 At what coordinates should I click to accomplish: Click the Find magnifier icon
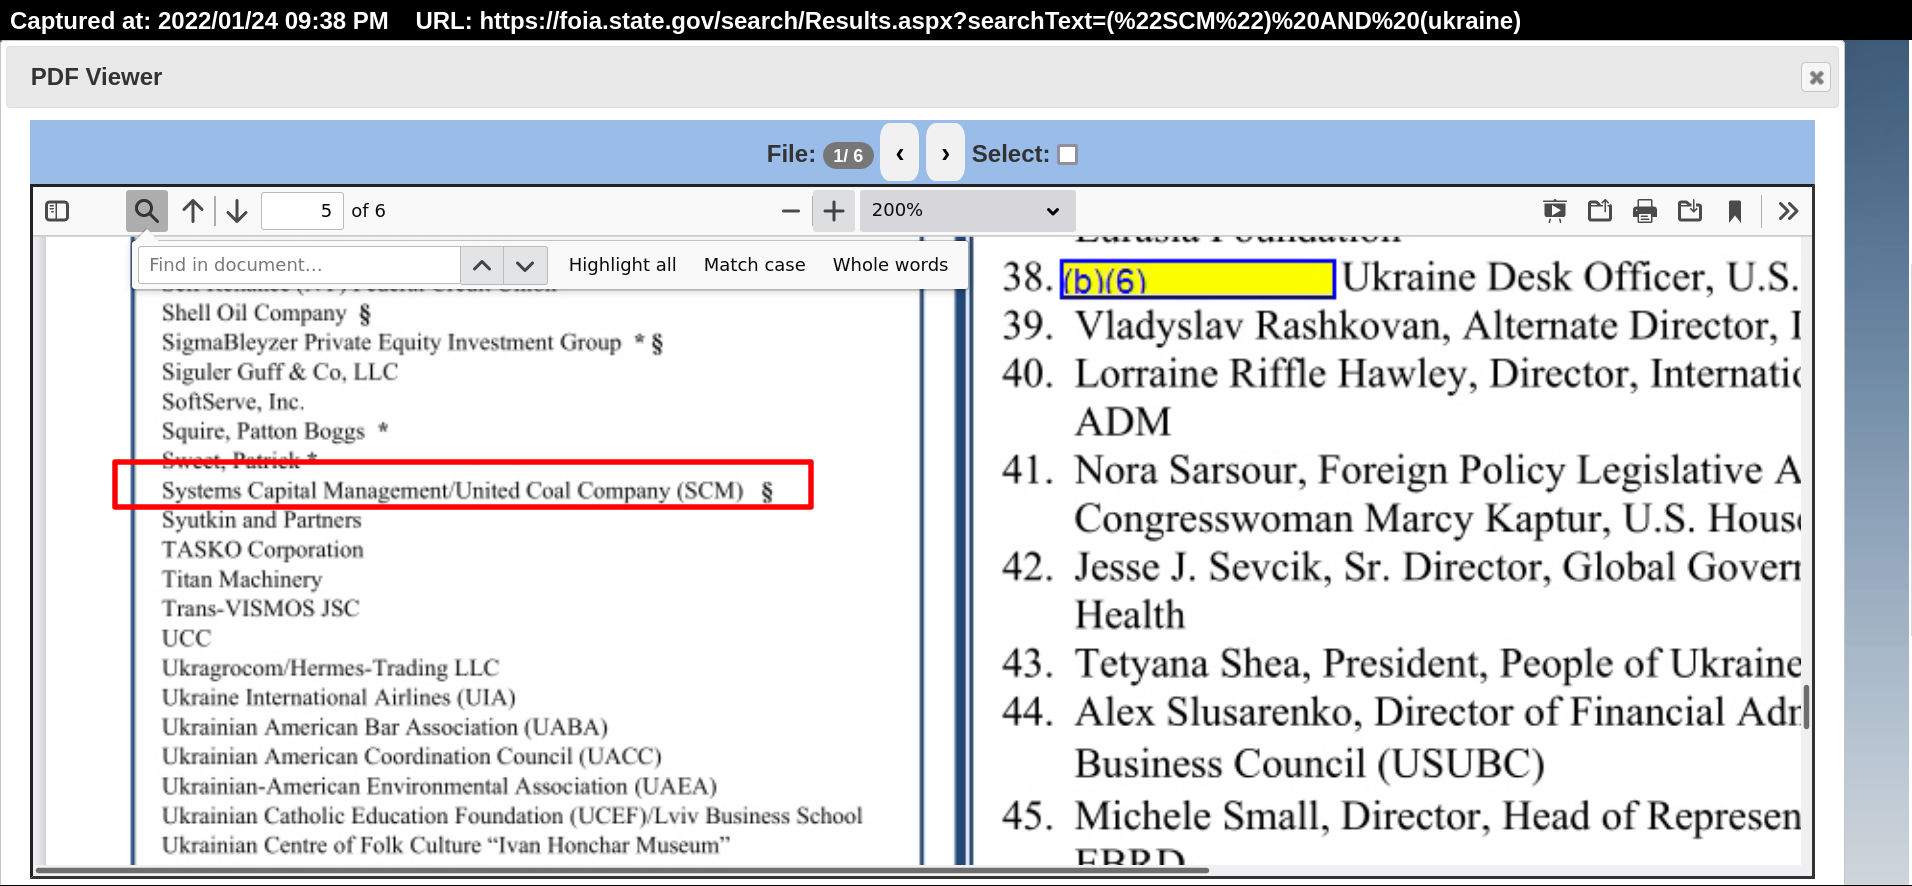(x=146, y=211)
